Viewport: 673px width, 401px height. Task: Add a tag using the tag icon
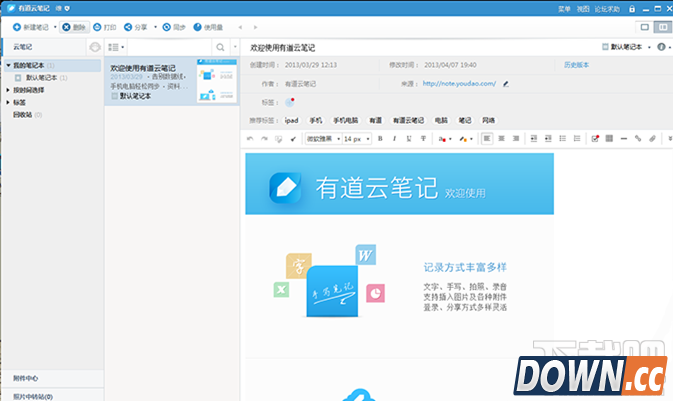290,102
